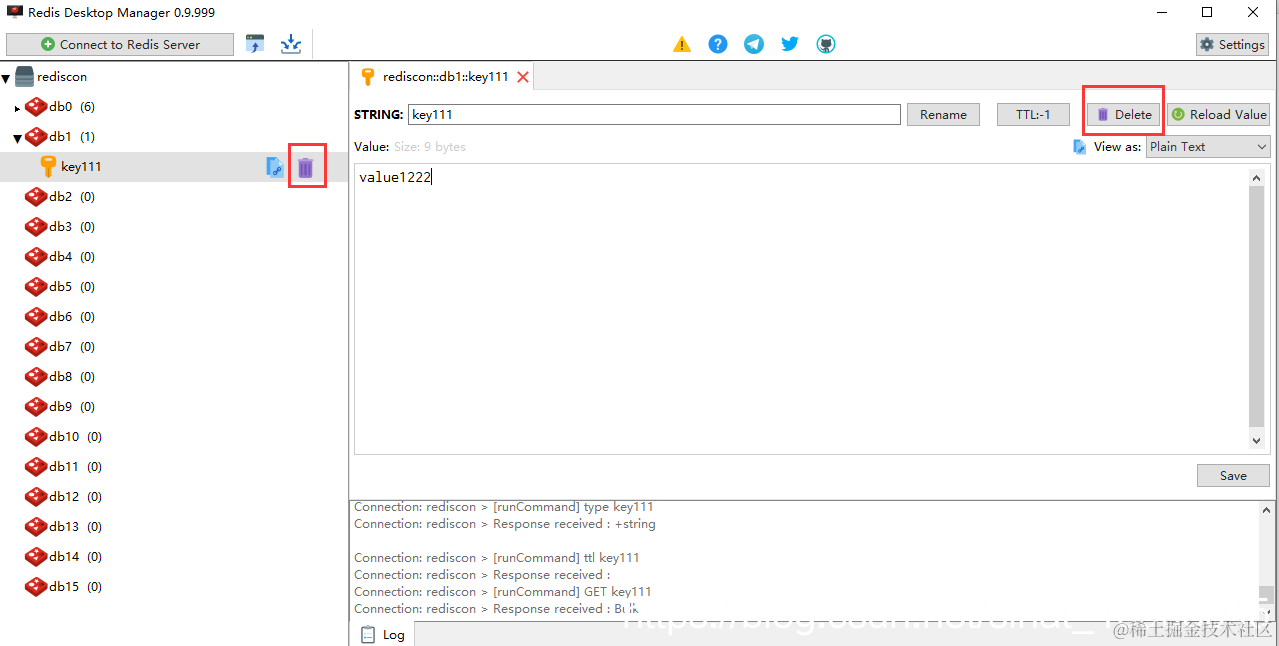1279x646 pixels.
Task: Collapse the db1 database node
Action: 17,138
